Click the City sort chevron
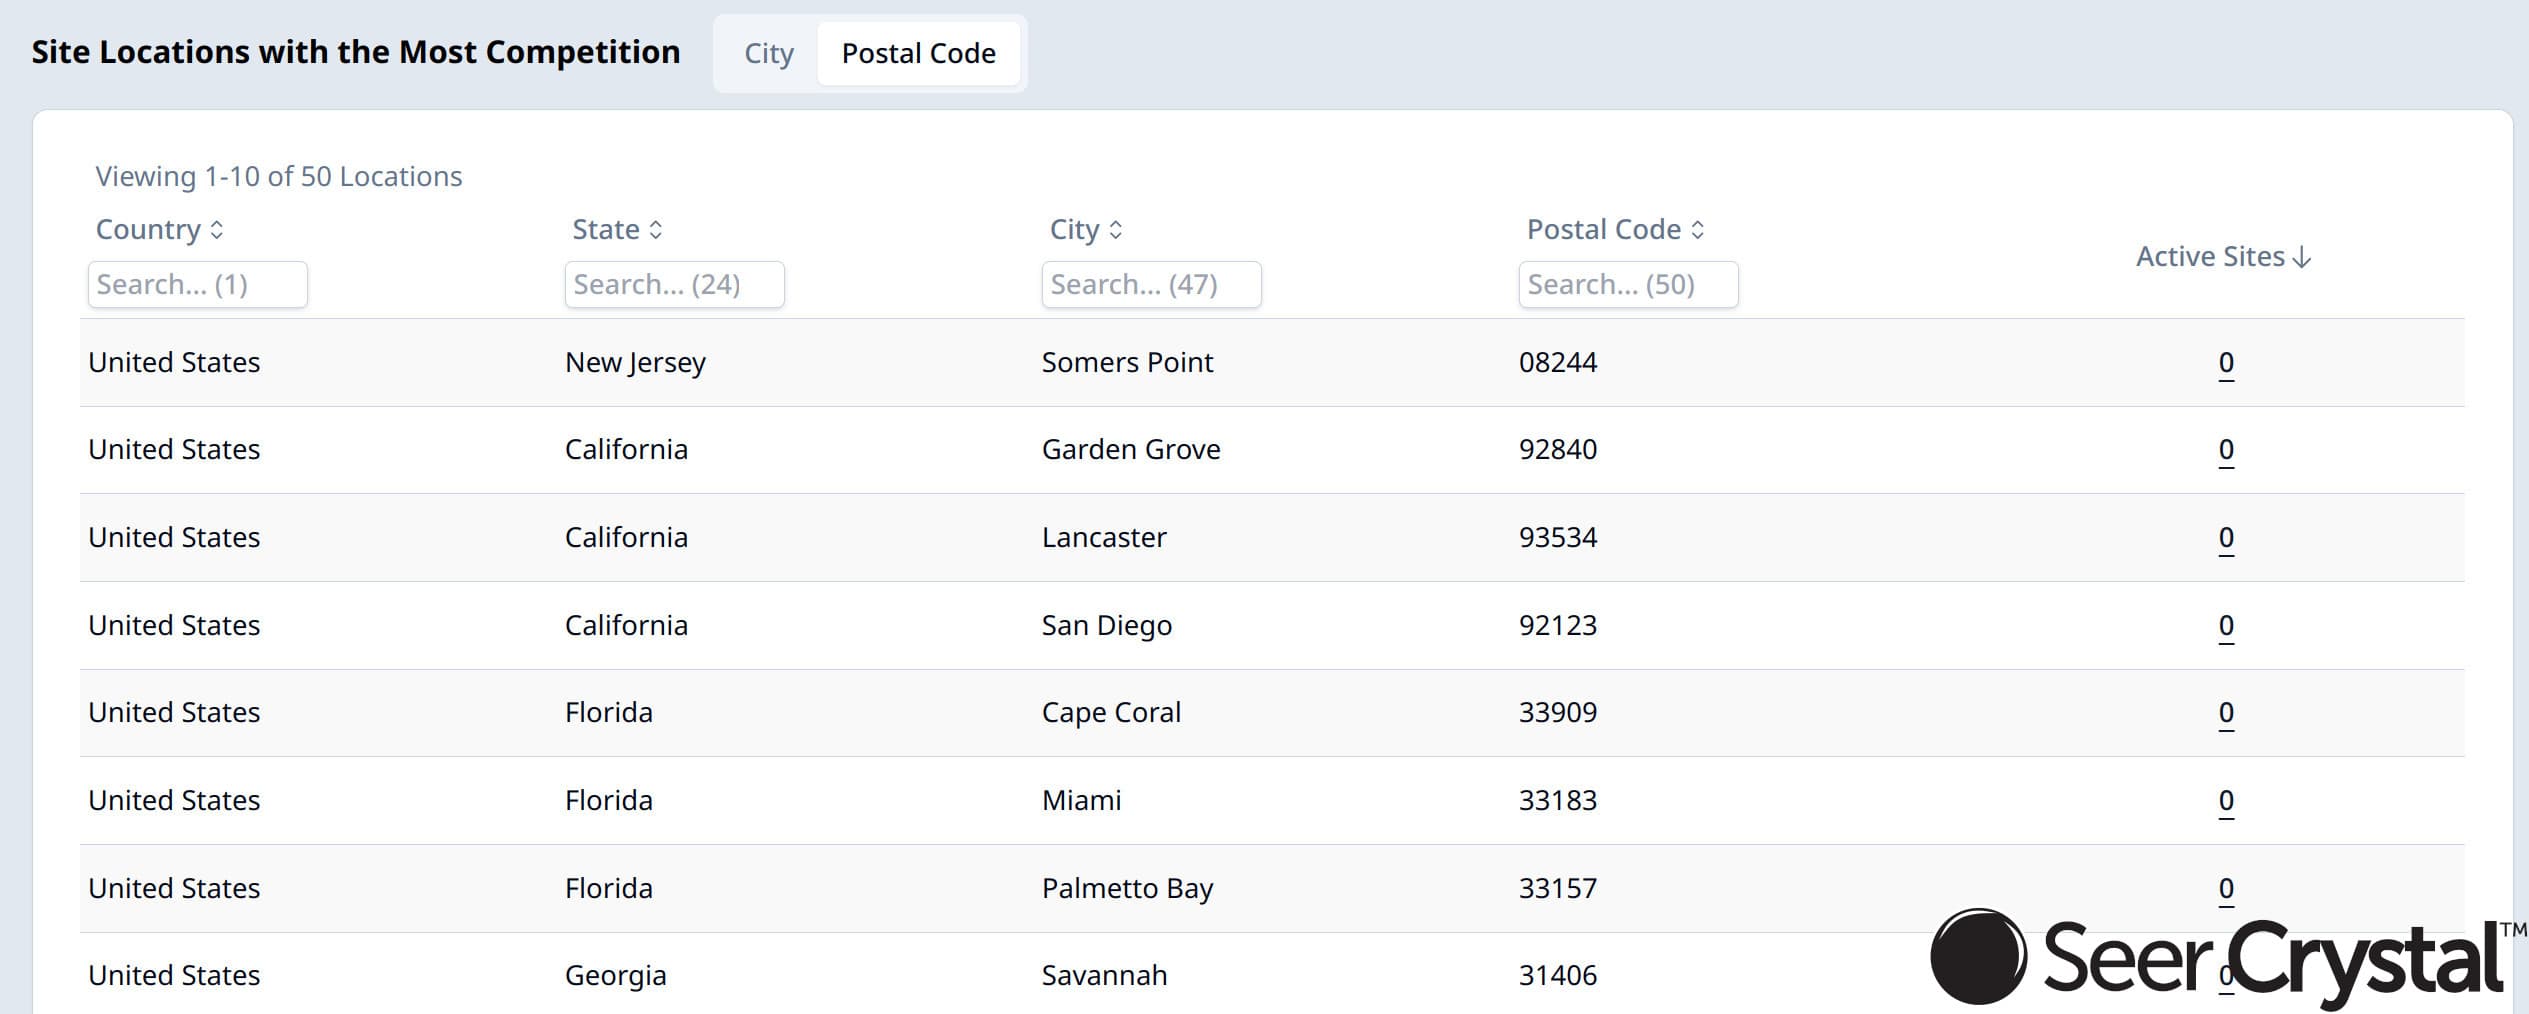Image resolution: width=2529 pixels, height=1014 pixels. pyautogui.click(x=1117, y=229)
